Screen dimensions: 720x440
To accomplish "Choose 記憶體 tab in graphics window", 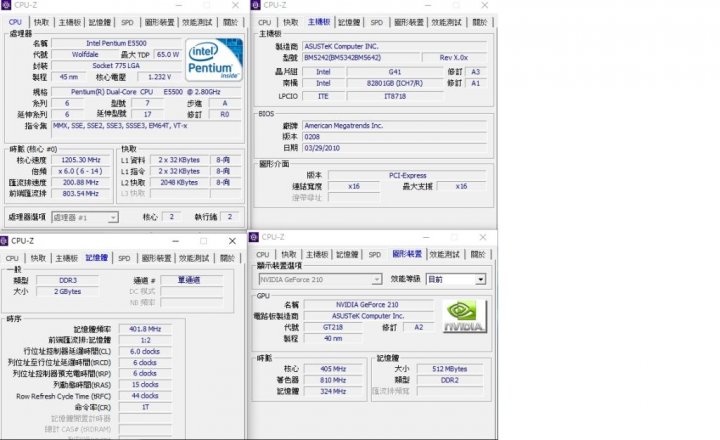I will (347, 254).
